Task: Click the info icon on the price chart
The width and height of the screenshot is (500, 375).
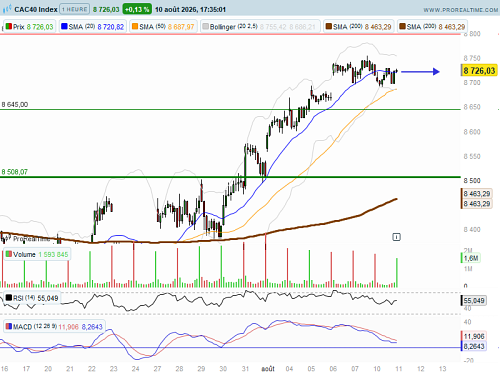Action: pyautogui.click(x=396, y=237)
